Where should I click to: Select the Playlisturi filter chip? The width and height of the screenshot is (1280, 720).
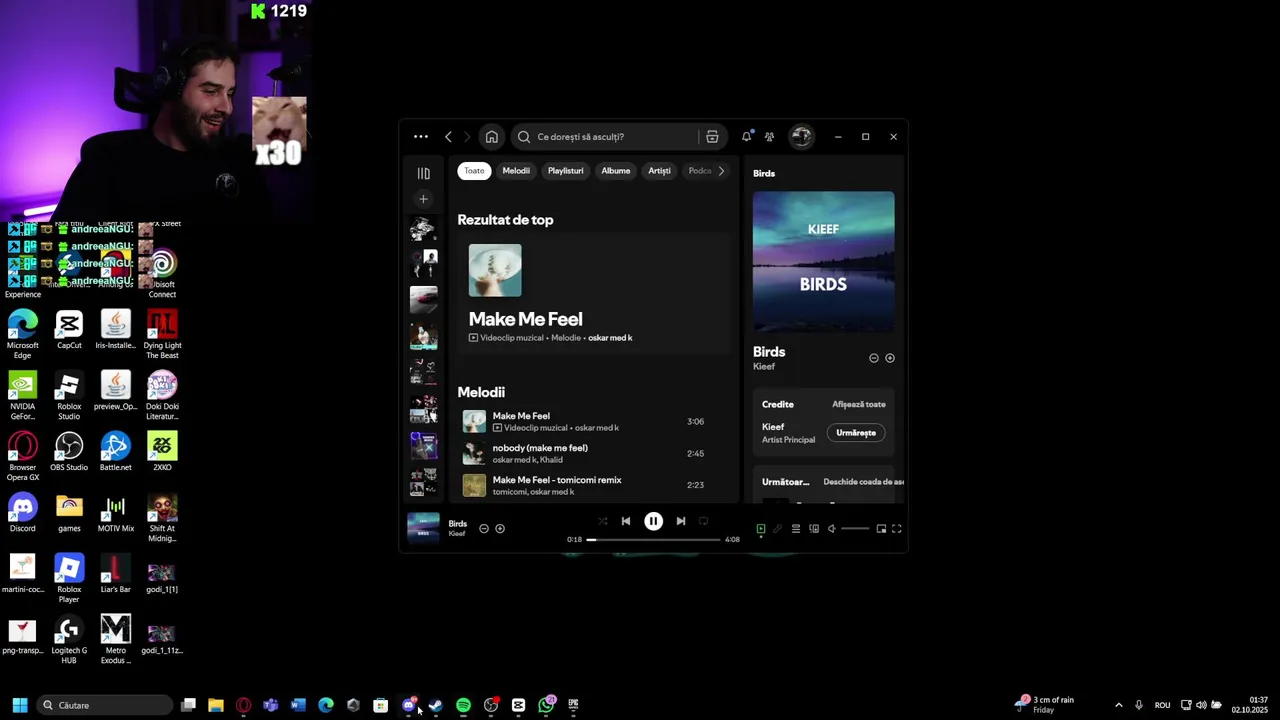click(565, 171)
